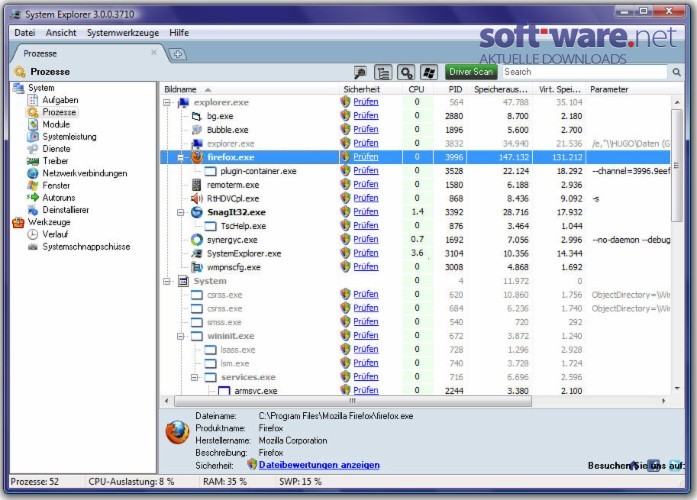This screenshot has height=500, width=697.
Task: Click the scroll down arrow of process list
Action: [677, 388]
